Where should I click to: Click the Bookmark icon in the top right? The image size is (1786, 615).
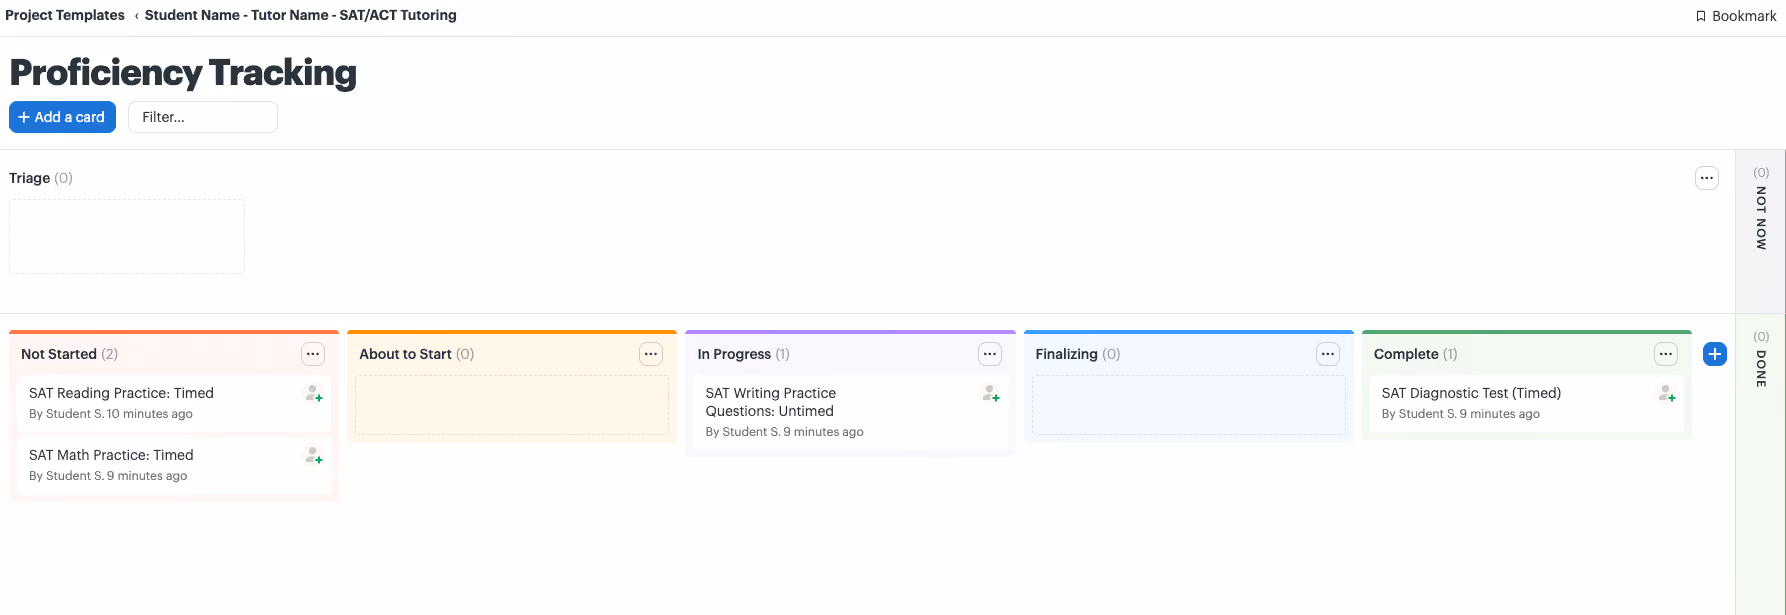coord(1700,16)
